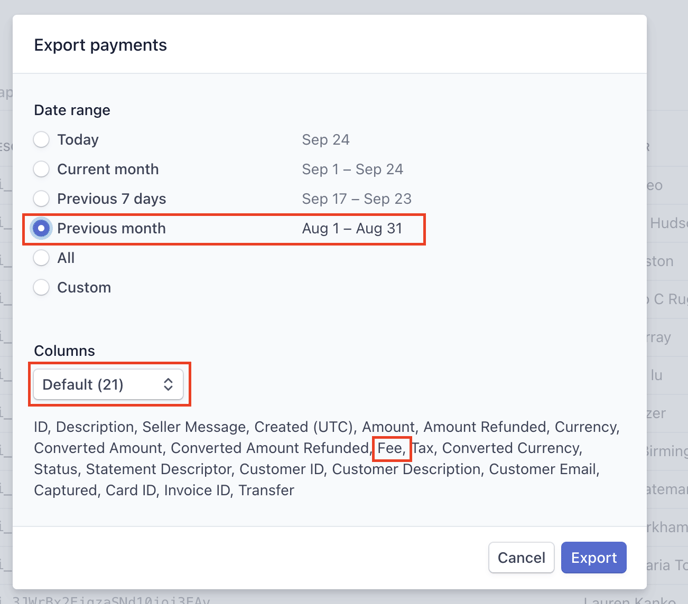Click the Sep 24 date next to Today

click(x=326, y=140)
